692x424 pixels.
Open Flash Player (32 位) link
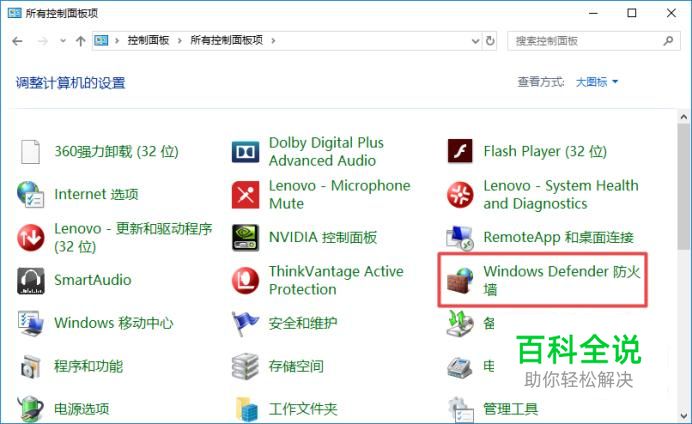(545, 151)
